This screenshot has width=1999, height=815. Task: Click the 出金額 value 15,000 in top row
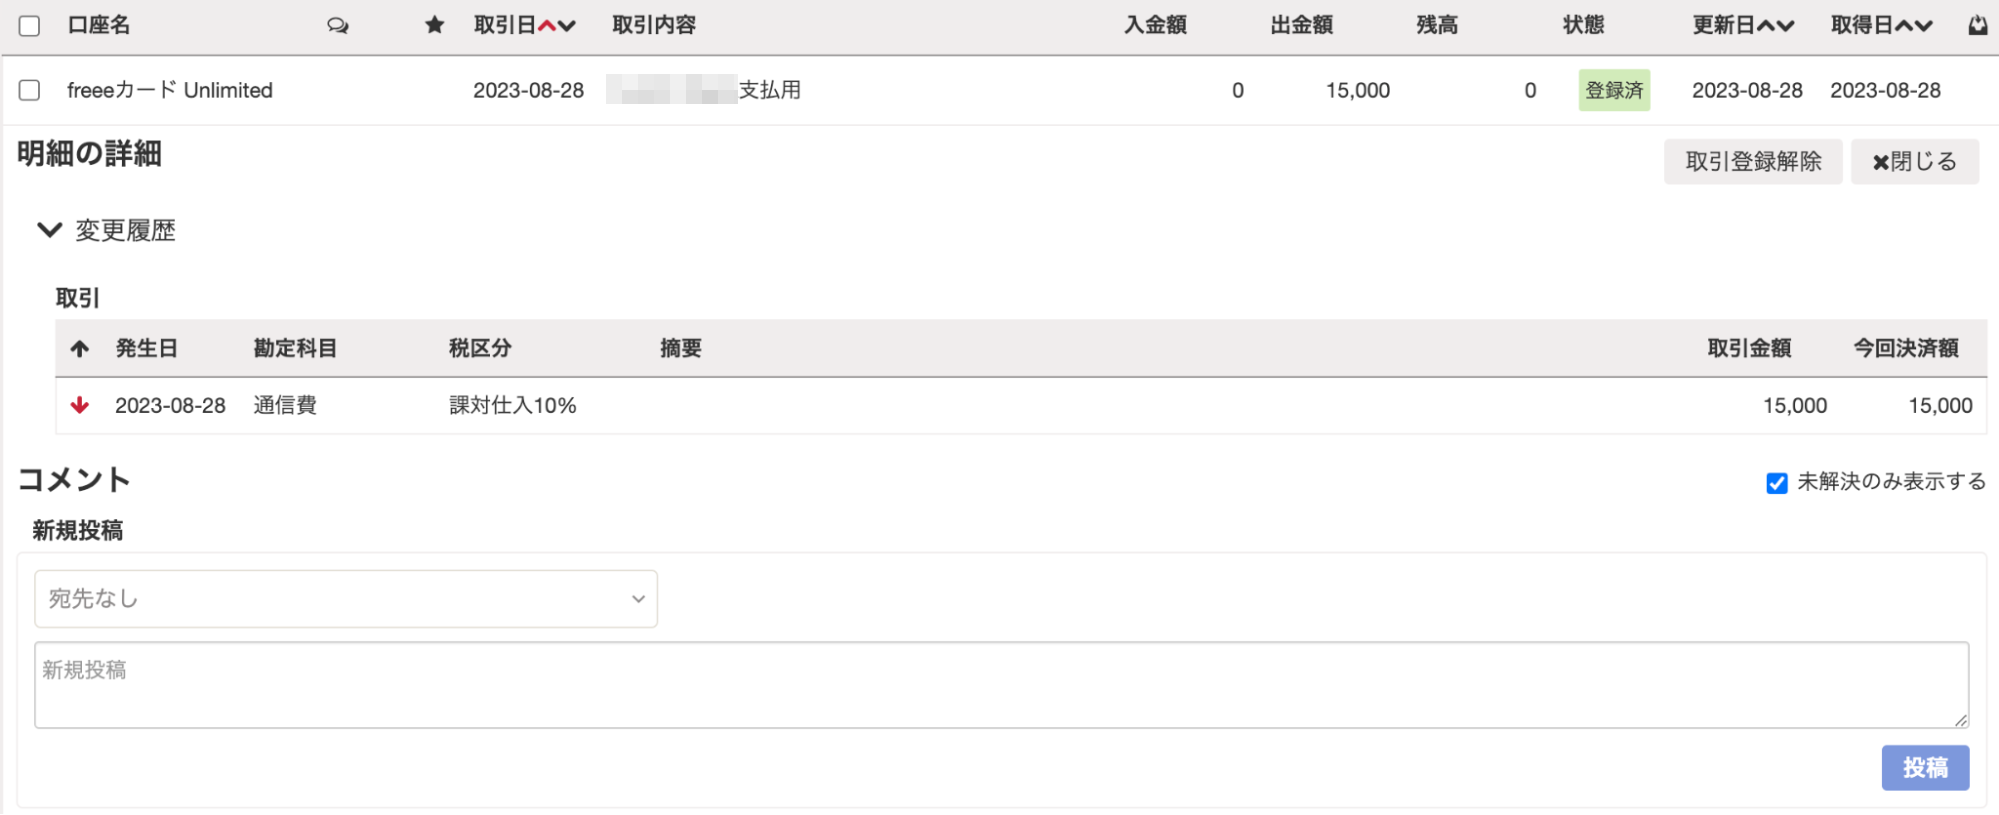click(1358, 90)
